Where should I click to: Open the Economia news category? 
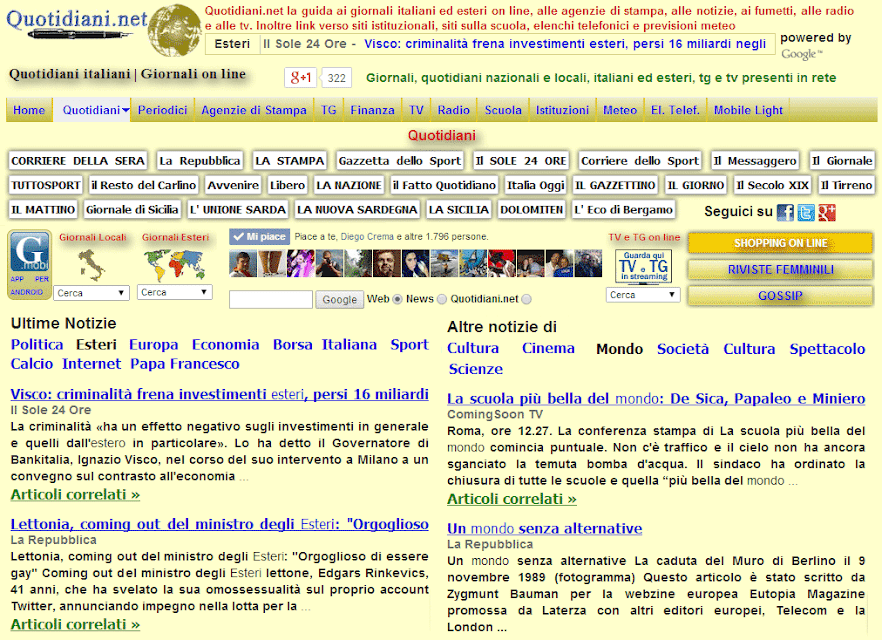226,345
